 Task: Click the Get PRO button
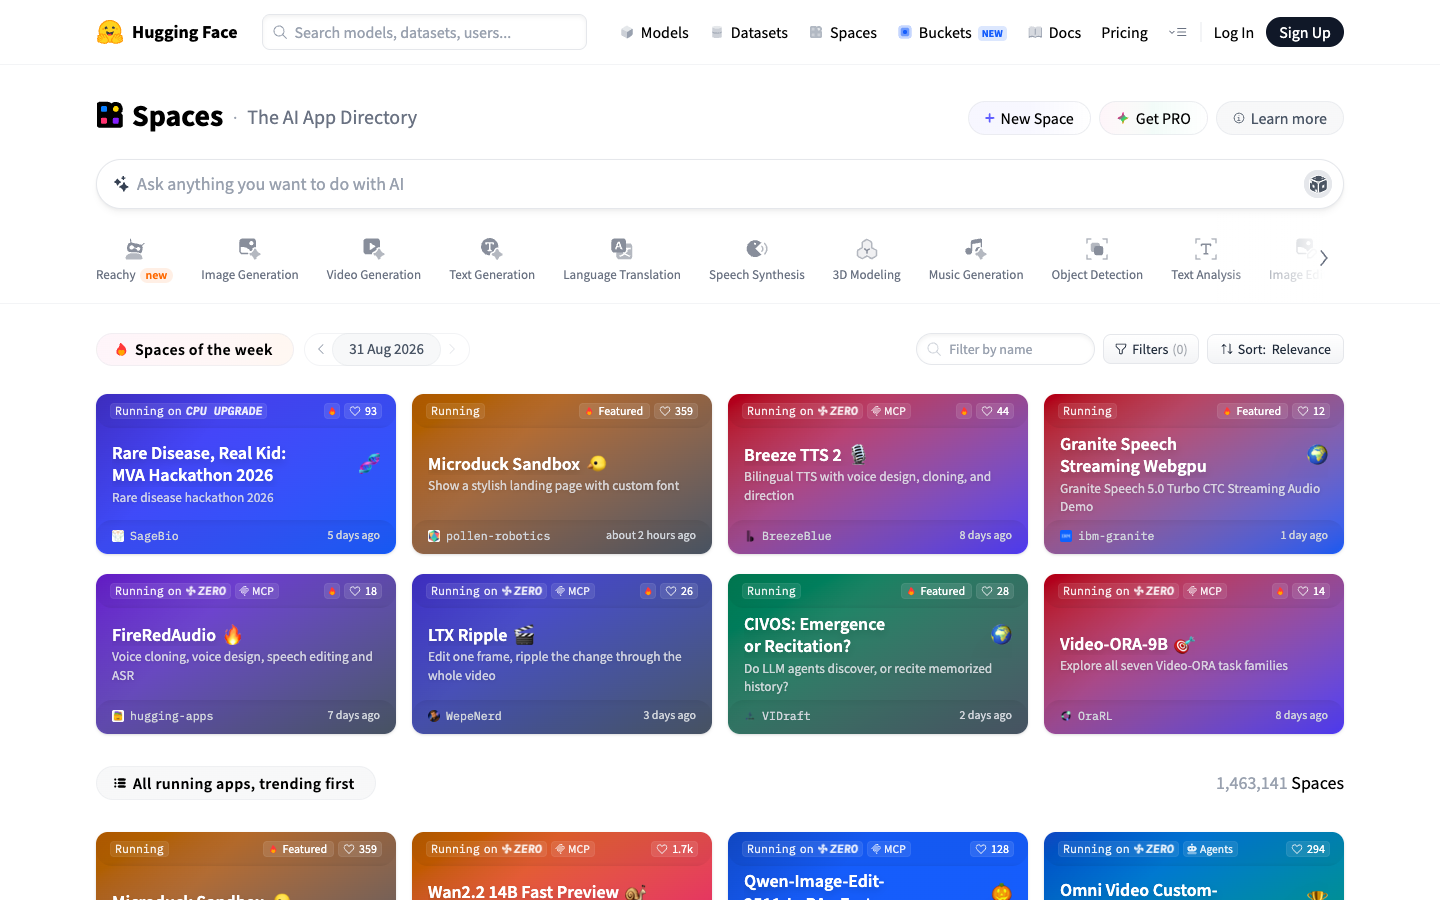1153,118
